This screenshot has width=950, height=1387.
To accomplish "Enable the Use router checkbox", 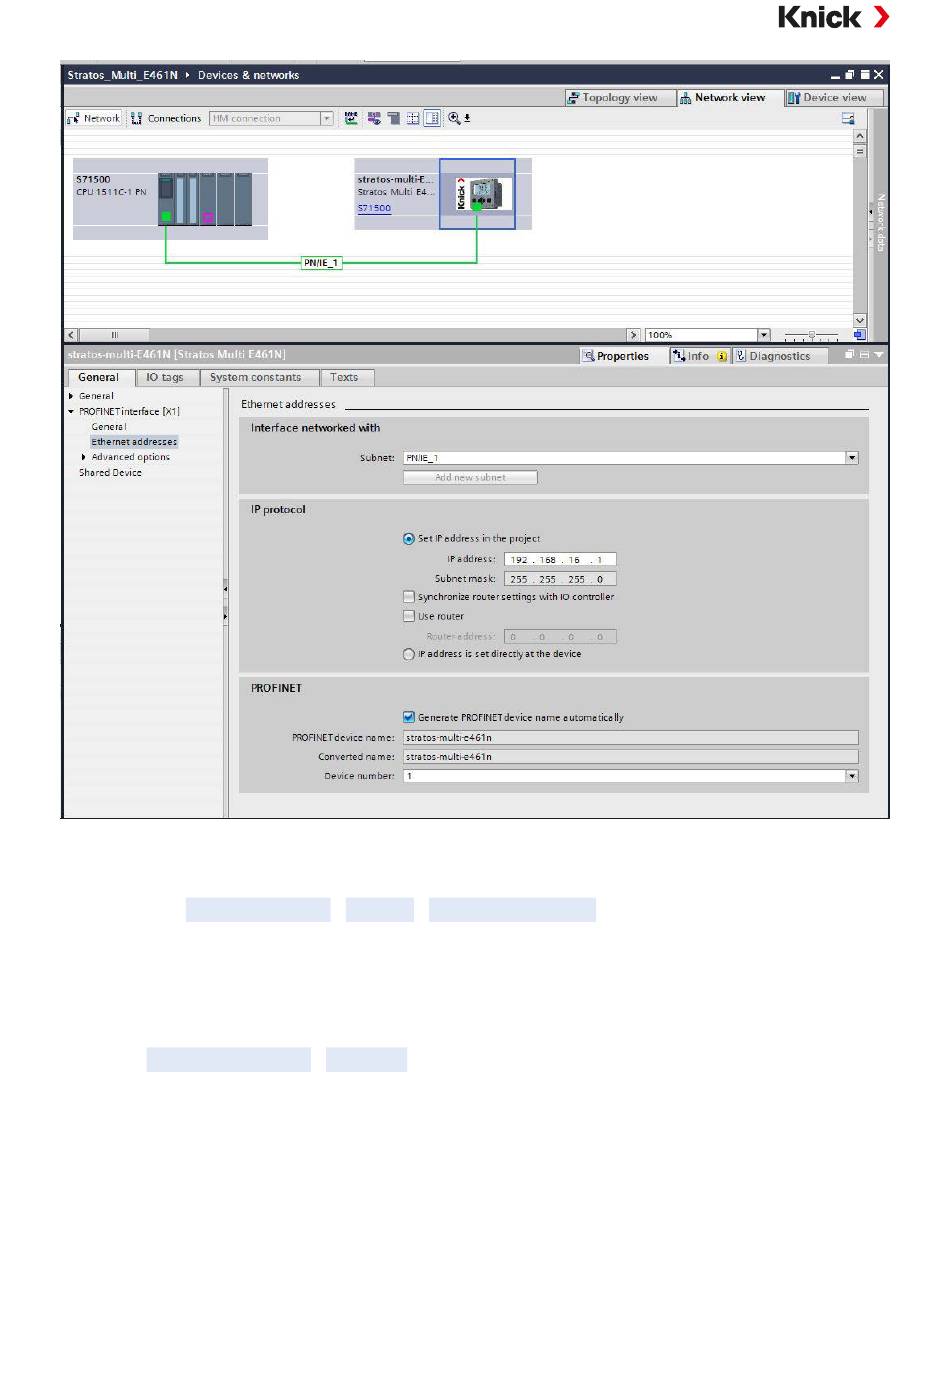I will pyautogui.click(x=408, y=616).
